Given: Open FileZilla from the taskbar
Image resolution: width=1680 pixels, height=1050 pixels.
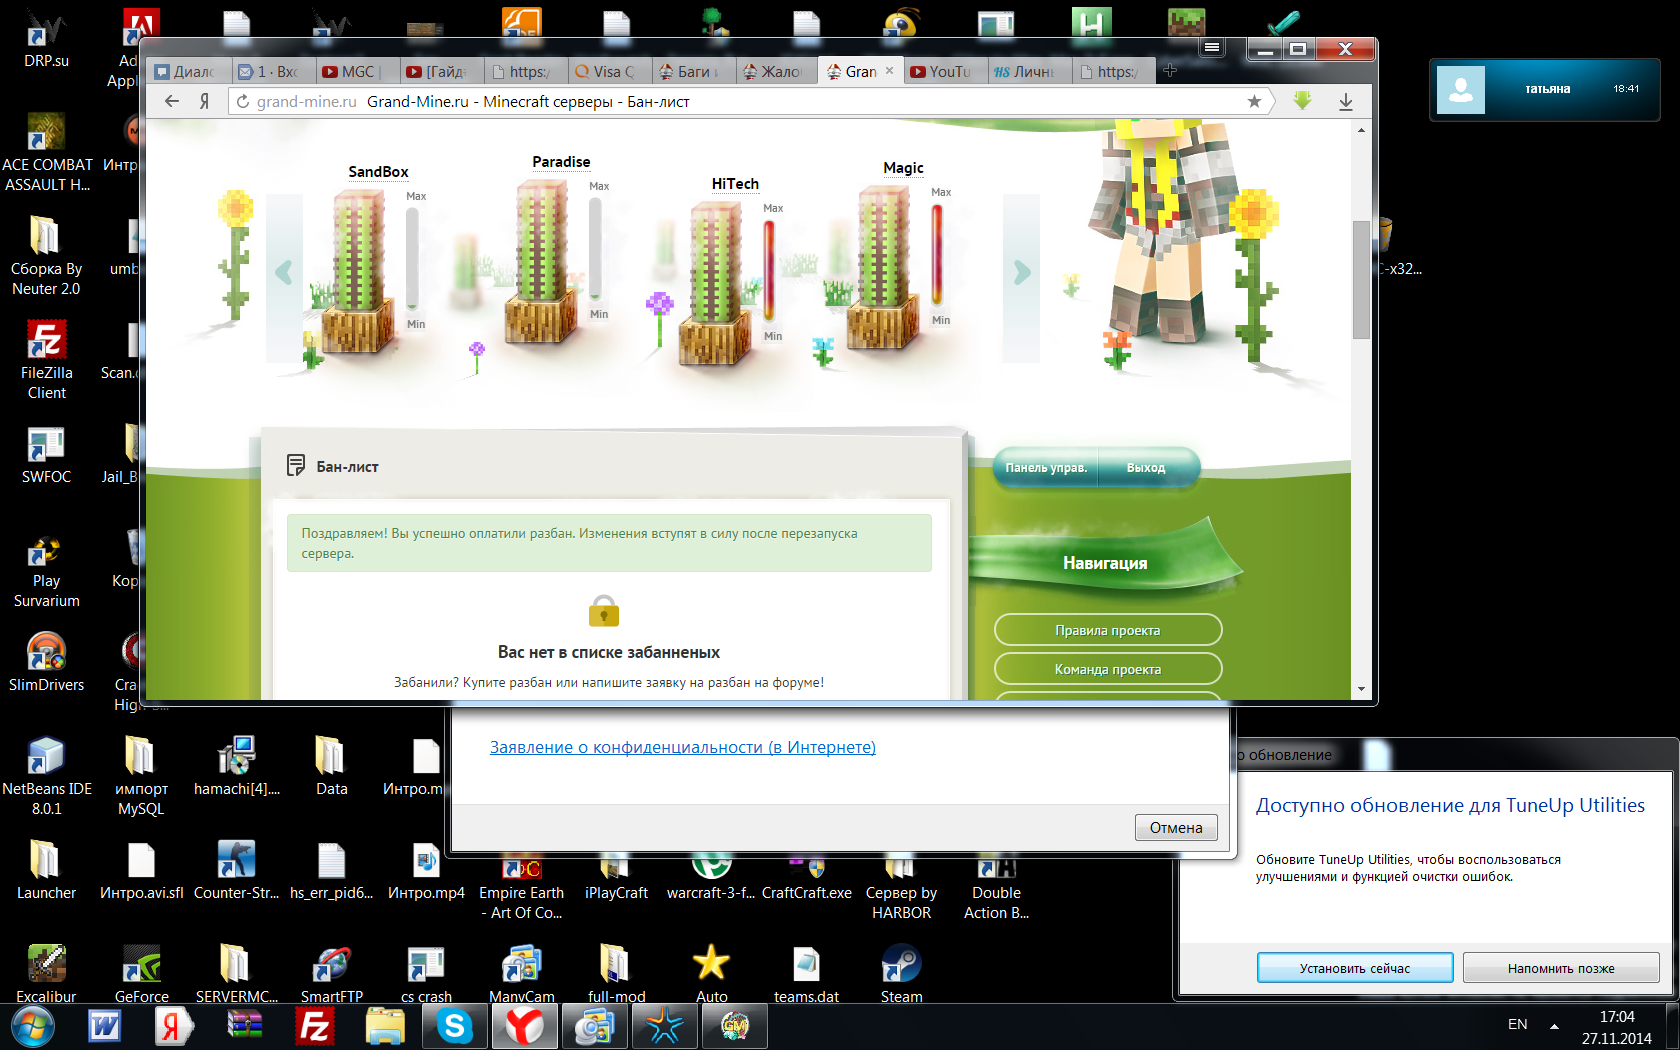Looking at the screenshot, I should coord(315,1026).
